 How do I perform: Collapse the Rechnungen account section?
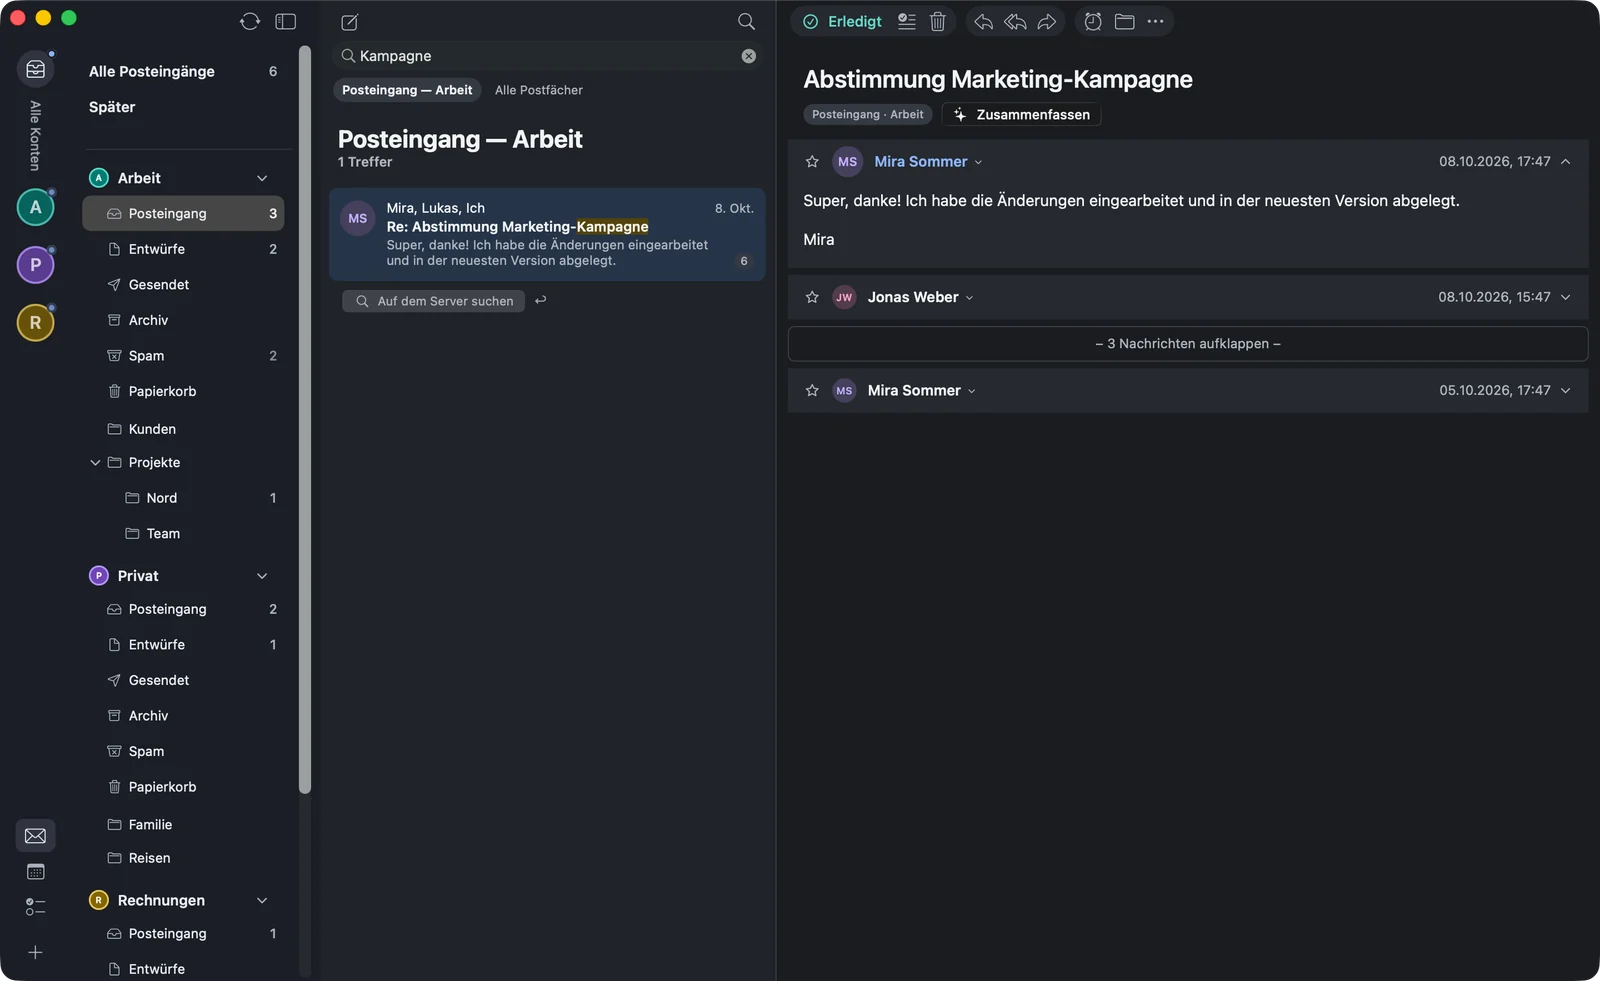(262, 901)
